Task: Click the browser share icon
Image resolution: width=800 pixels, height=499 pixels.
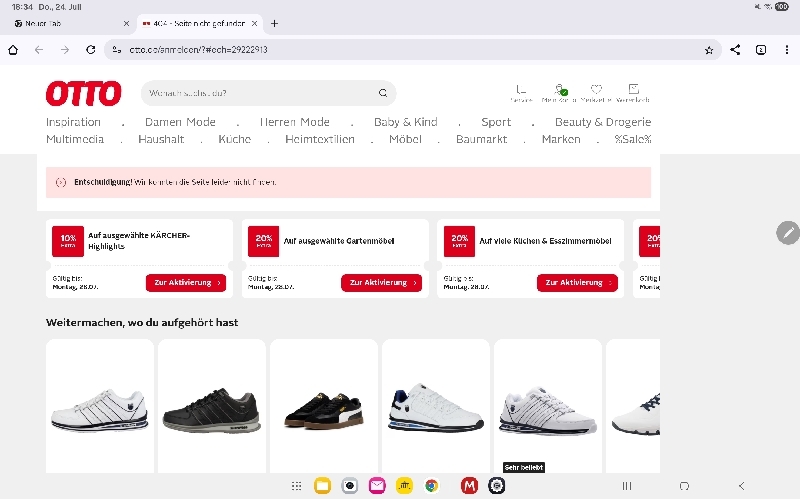Action: [x=735, y=49]
